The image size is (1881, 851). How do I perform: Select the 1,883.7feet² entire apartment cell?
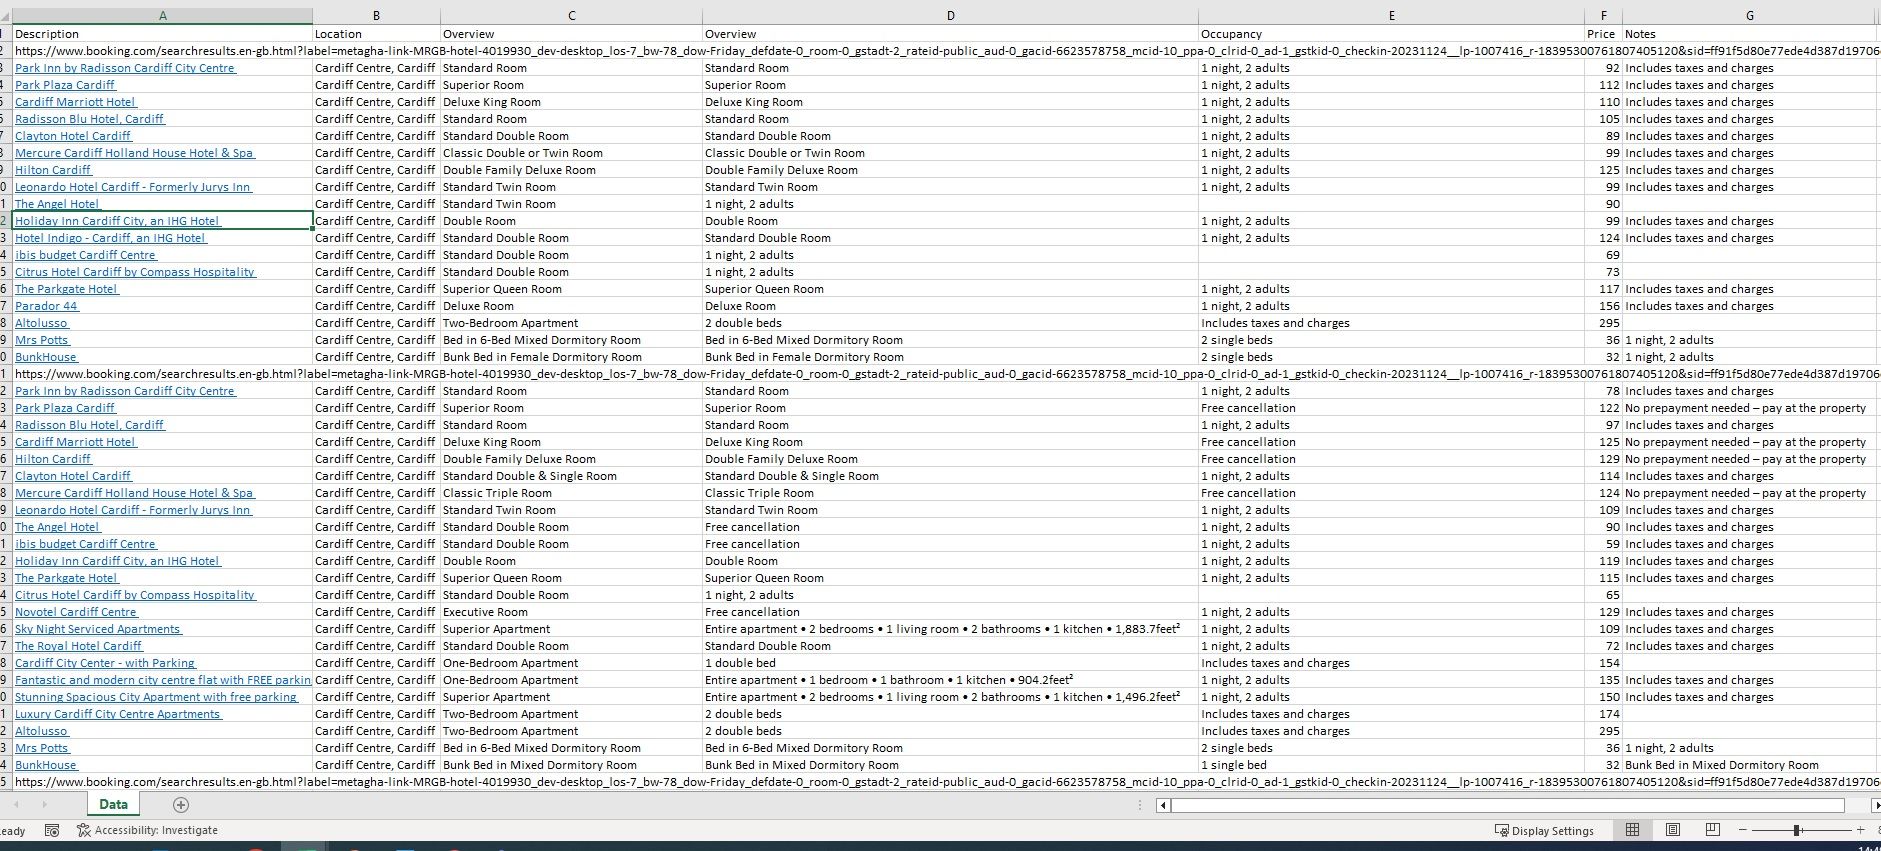[951, 629]
